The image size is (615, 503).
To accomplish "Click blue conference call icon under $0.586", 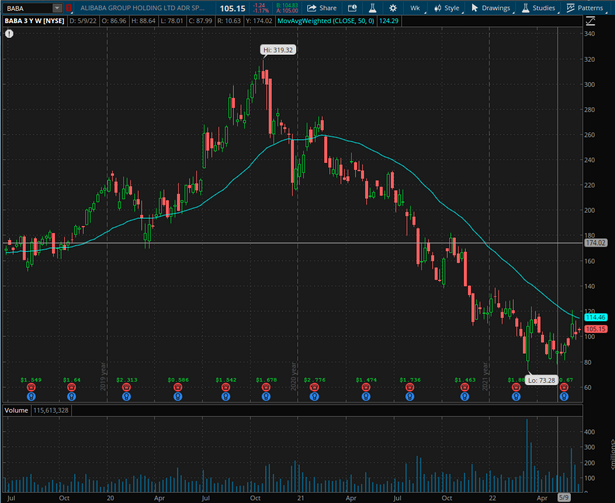I will [178, 397].
